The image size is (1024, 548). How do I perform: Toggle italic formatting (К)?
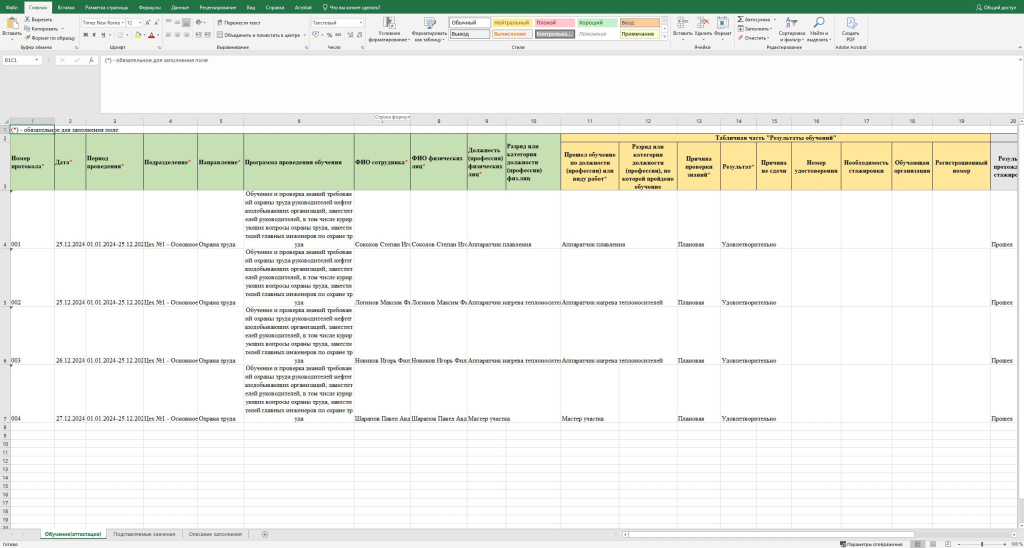click(x=94, y=35)
